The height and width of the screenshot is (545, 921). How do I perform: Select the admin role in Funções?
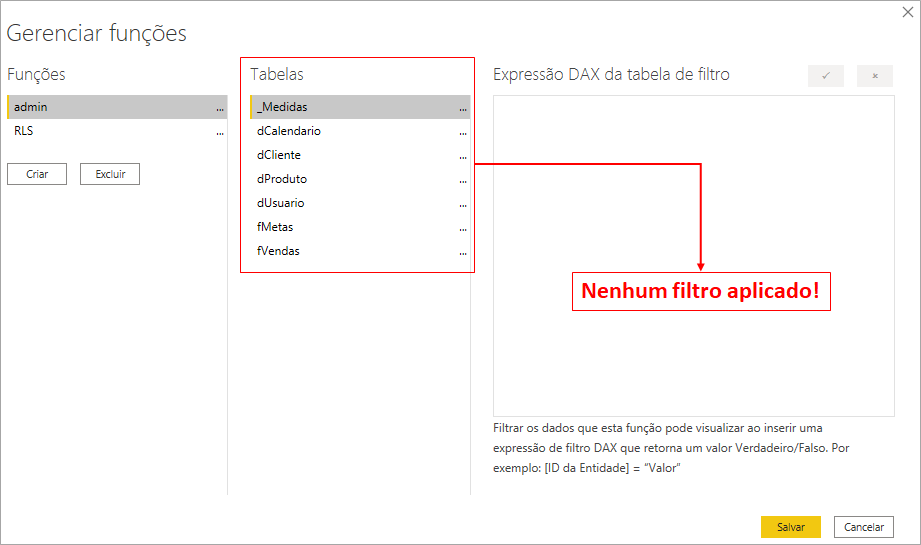[x=31, y=107]
